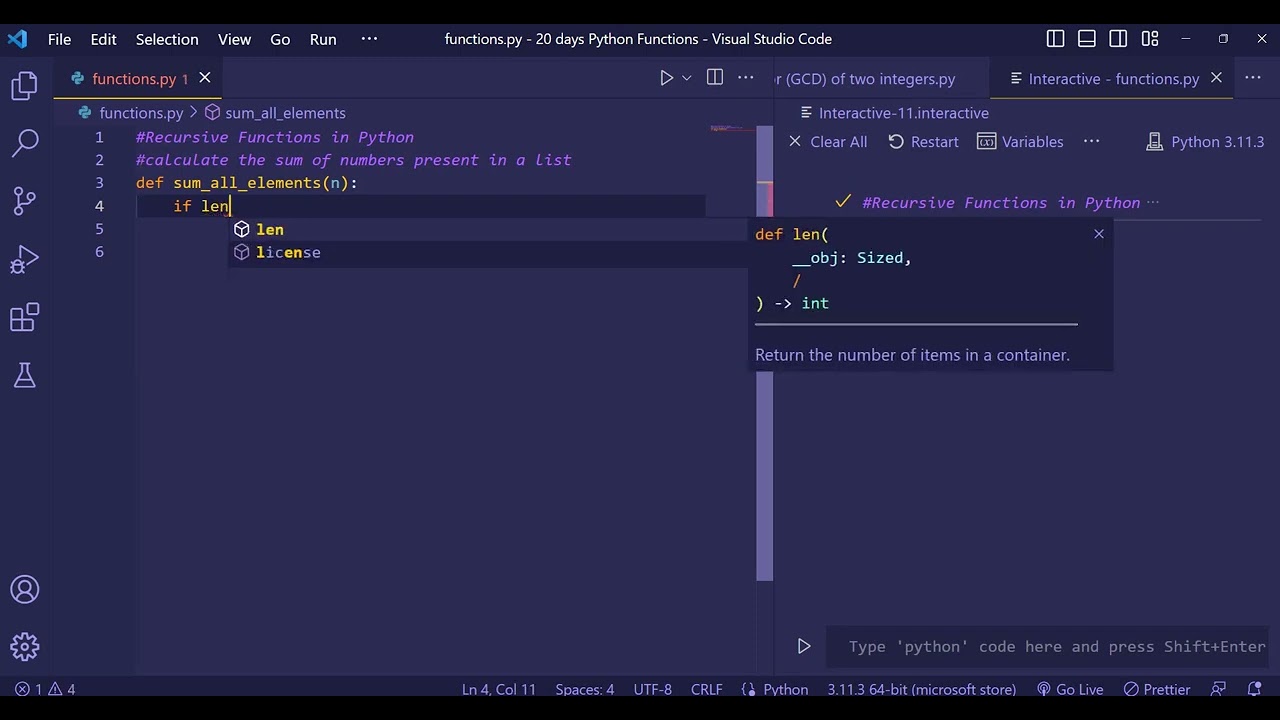Open the Testing flask view
The width and height of the screenshot is (1280, 720).
coord(25,375)
